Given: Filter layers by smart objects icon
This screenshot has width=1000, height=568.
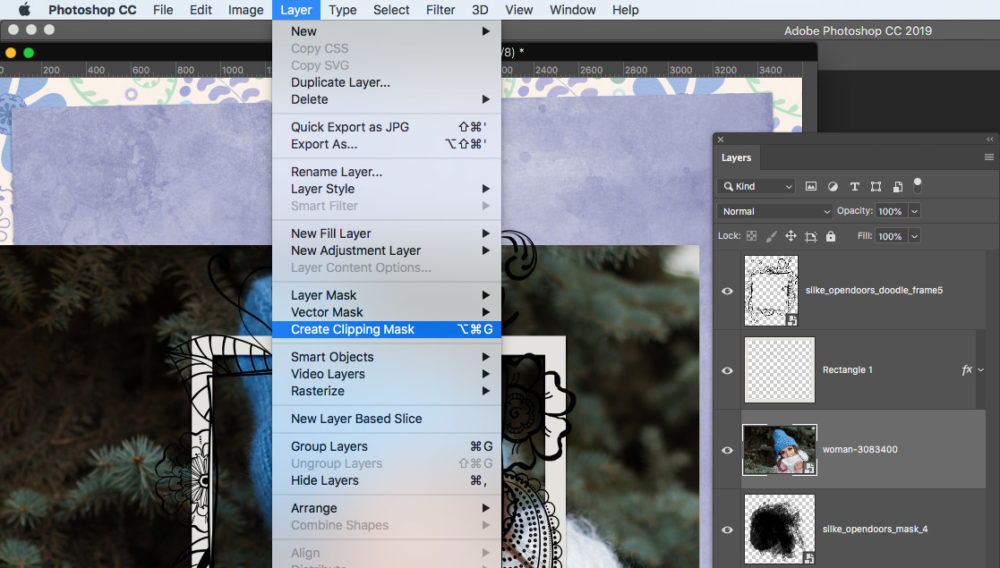Looking at the screenshot, I should tap(897, 186).
